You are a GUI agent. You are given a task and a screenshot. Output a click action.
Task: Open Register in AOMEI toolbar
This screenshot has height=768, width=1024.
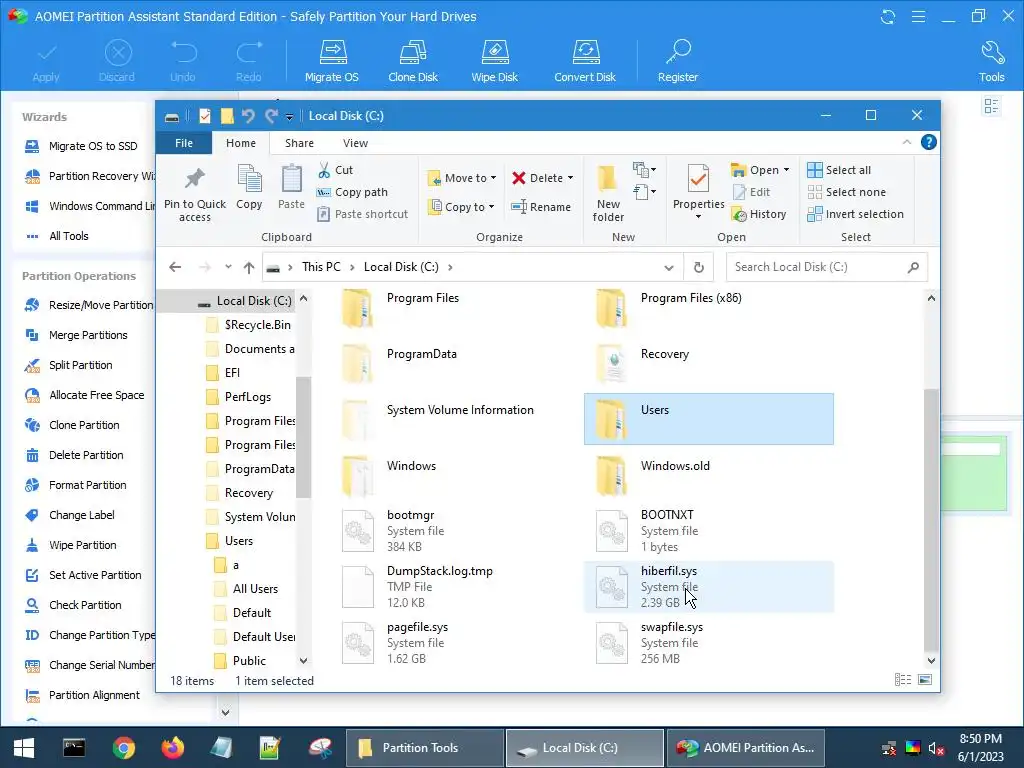point(678,61)
